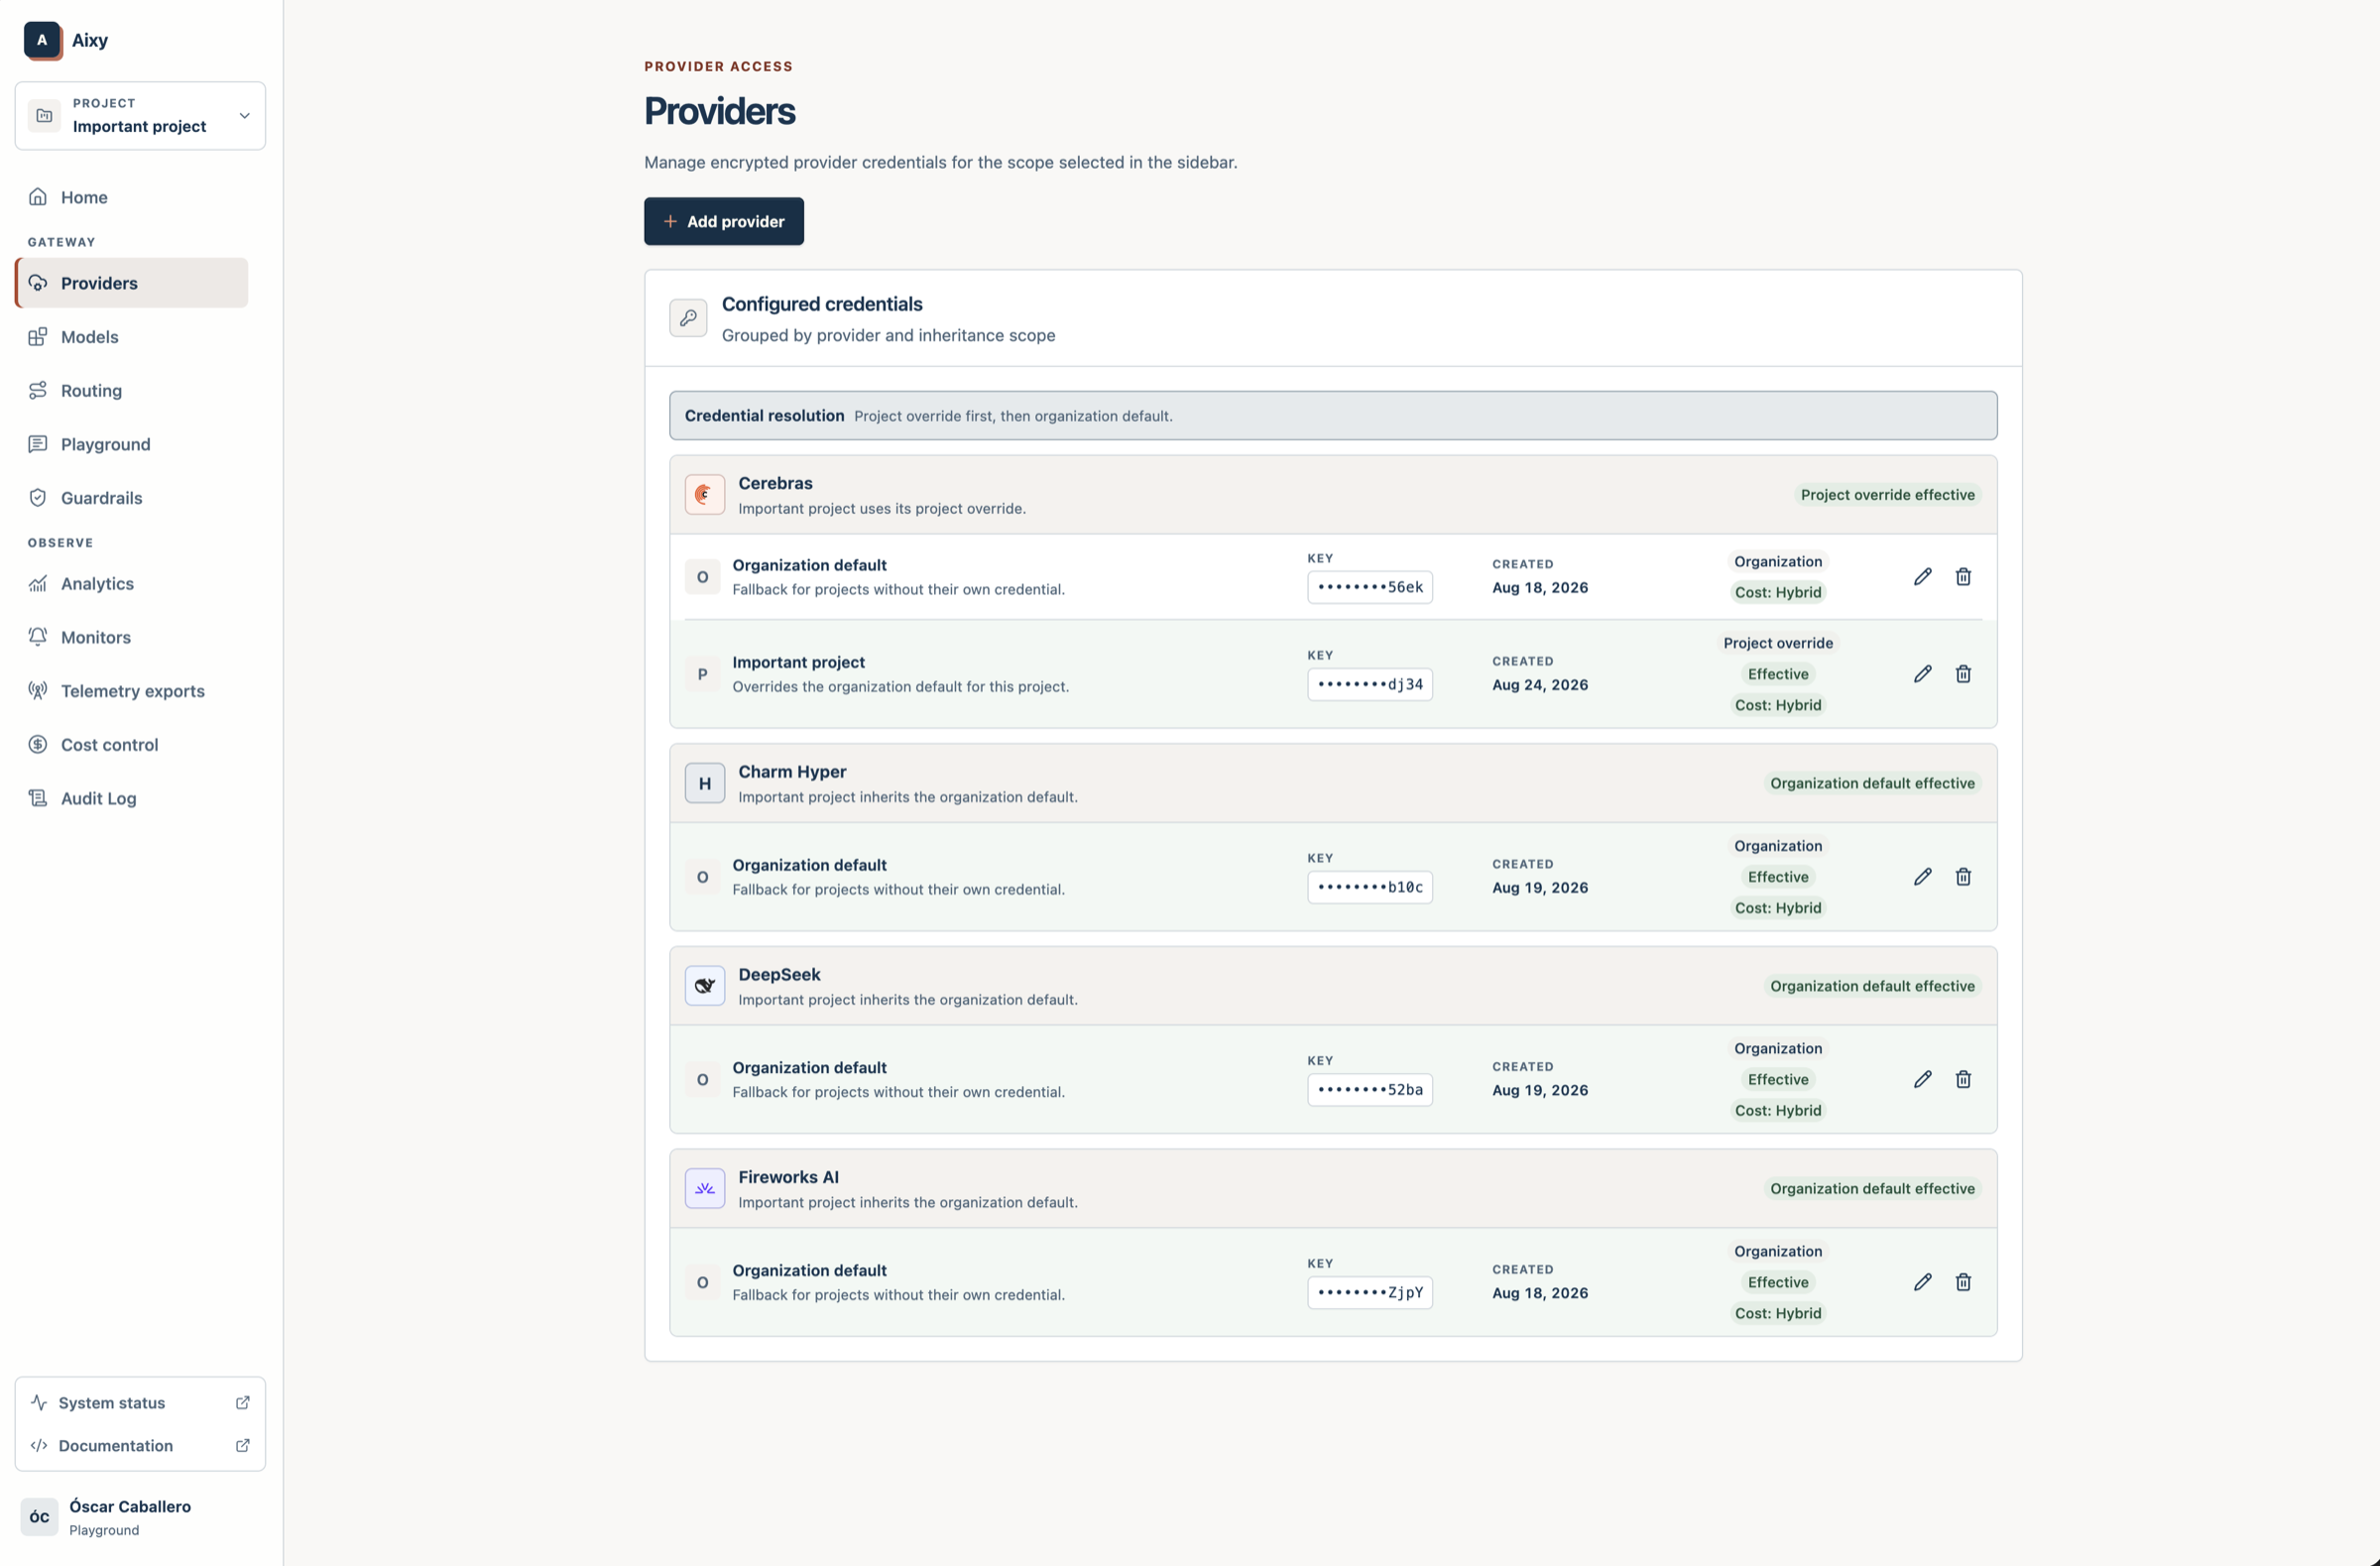Screen dimensions: 2380x1566
Task: Click the Telemetry exports antenna icon
Action: [x=38, y=691]
